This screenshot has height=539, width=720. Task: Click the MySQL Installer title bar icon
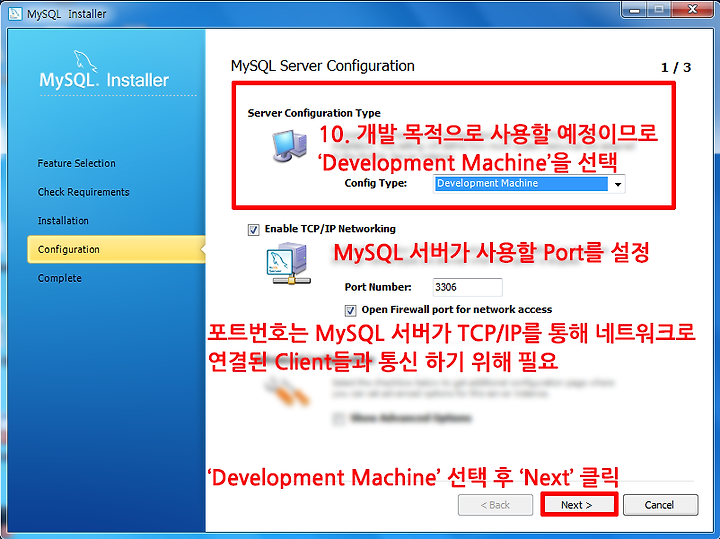click(x=15, y=14)
